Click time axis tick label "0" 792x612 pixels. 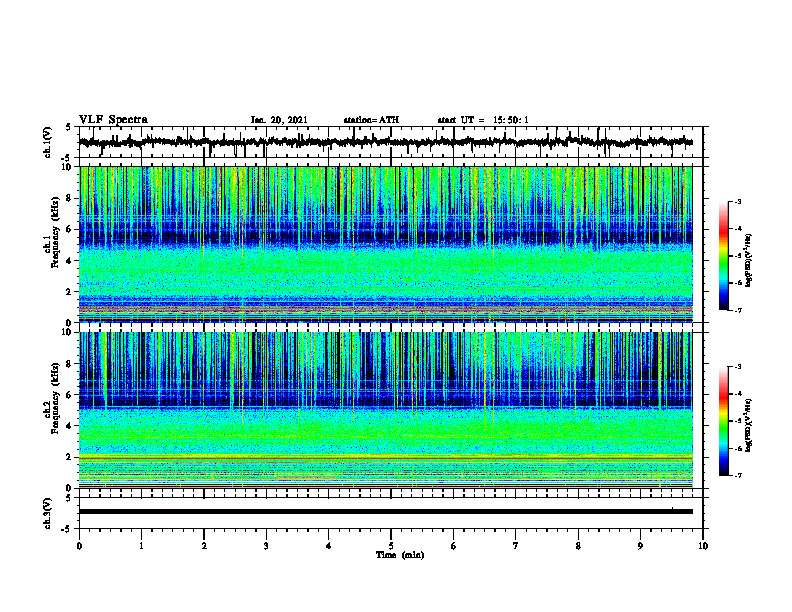point(79,546)
